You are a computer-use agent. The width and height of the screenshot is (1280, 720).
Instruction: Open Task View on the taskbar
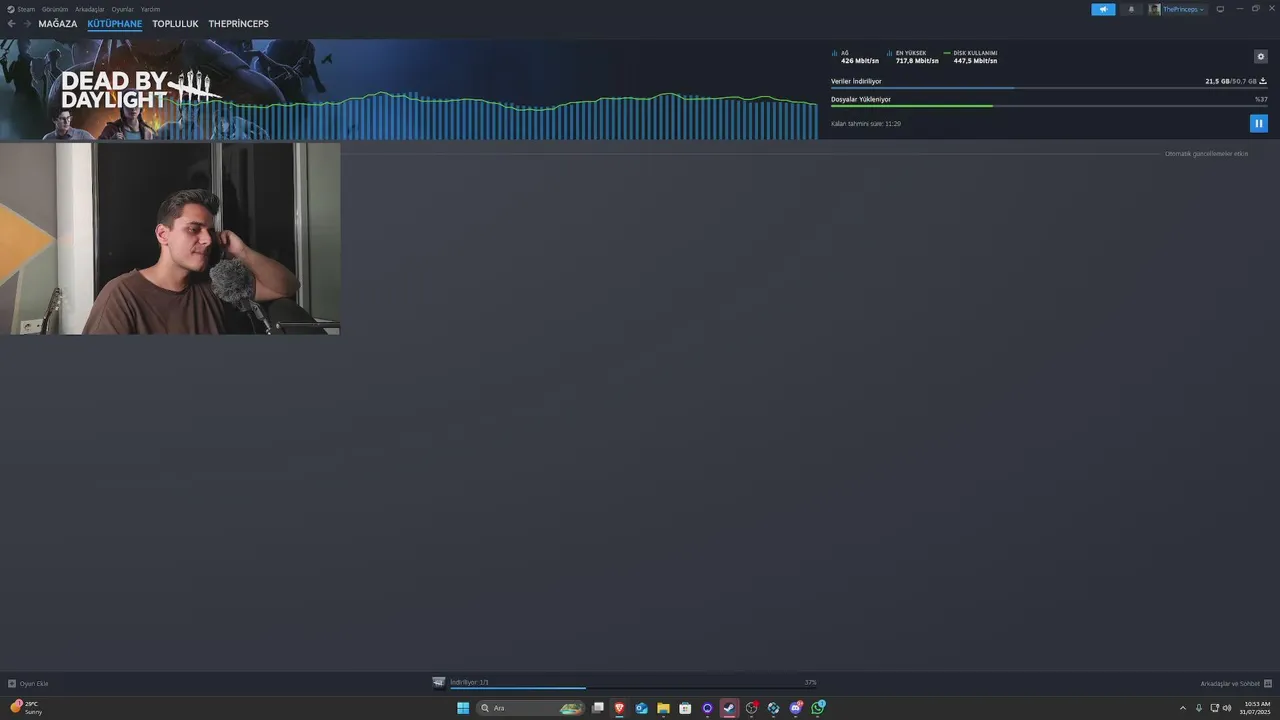point(598,708)
